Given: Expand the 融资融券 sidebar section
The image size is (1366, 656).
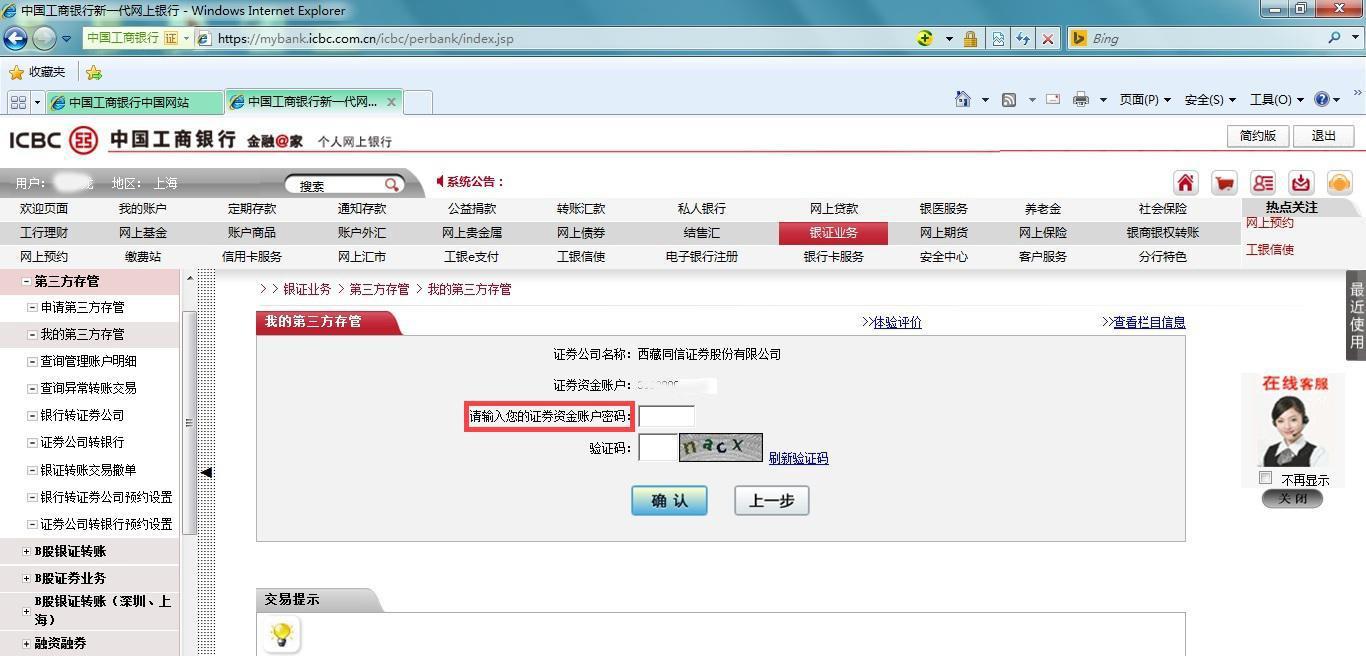Looking at the screenshot, I should point(26,643).
